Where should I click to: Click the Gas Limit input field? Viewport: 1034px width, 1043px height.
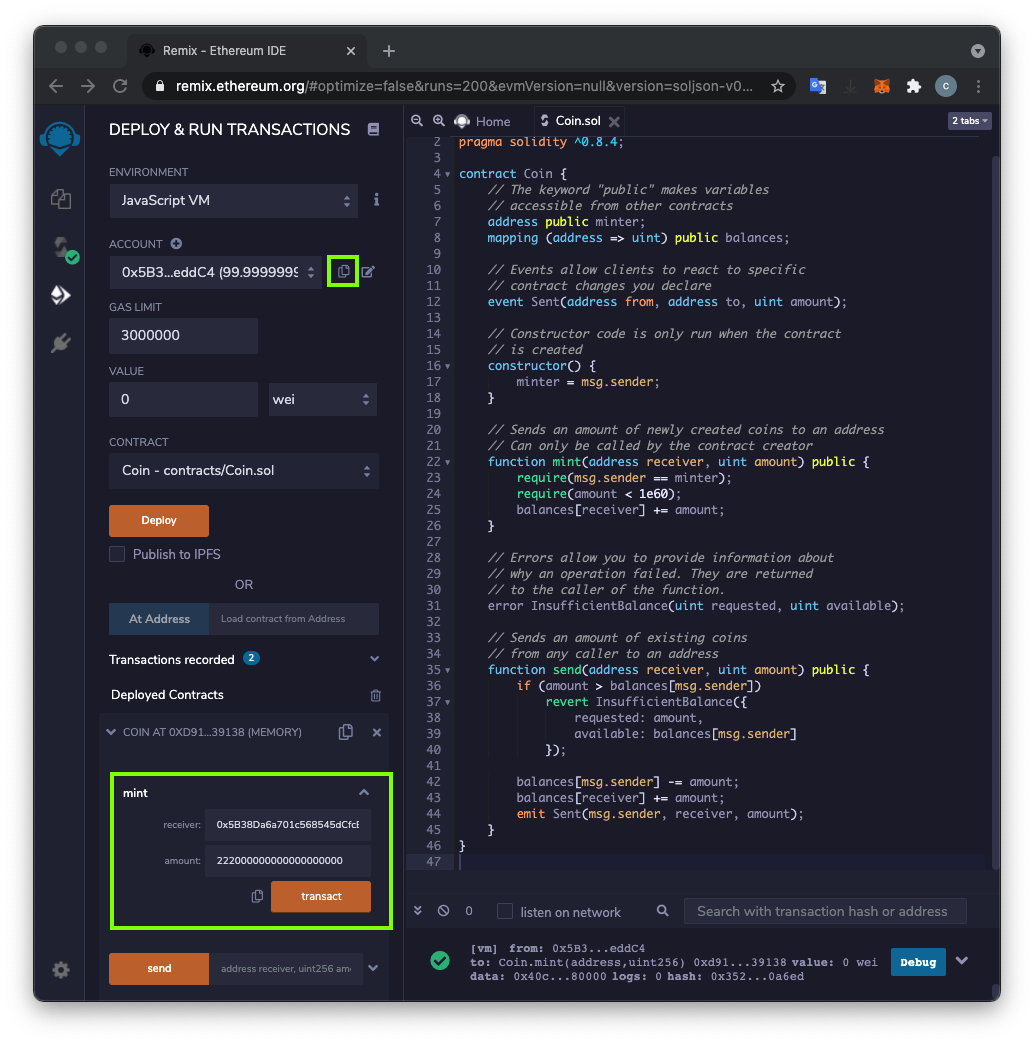pyautogui.click(x=184, y=335)
